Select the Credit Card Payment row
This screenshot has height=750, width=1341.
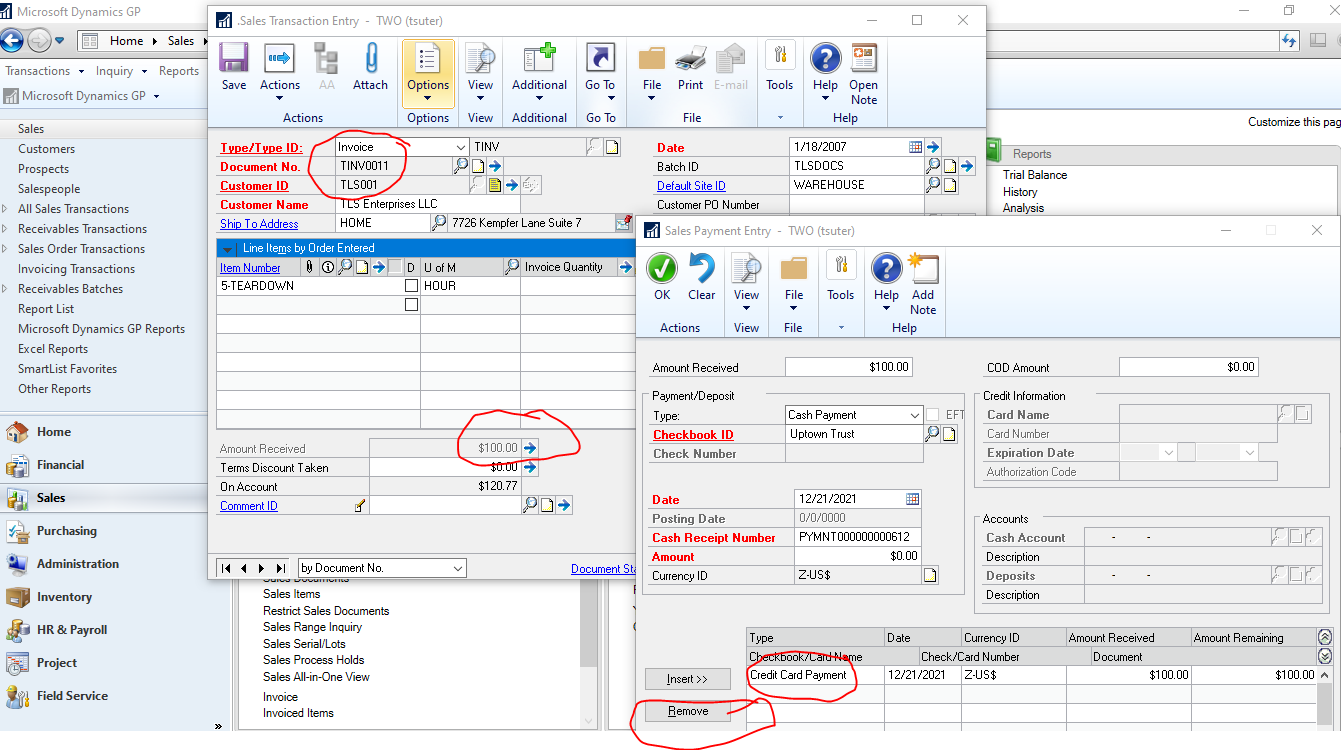pos(1032,675)
